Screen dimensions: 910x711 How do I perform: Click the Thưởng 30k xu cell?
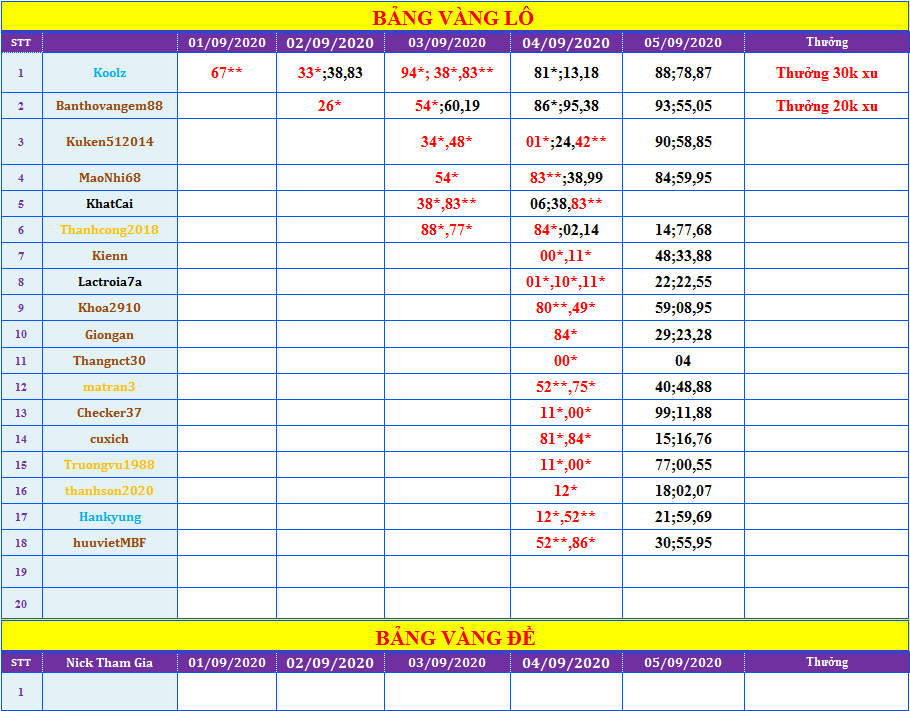tap(826, 73)
